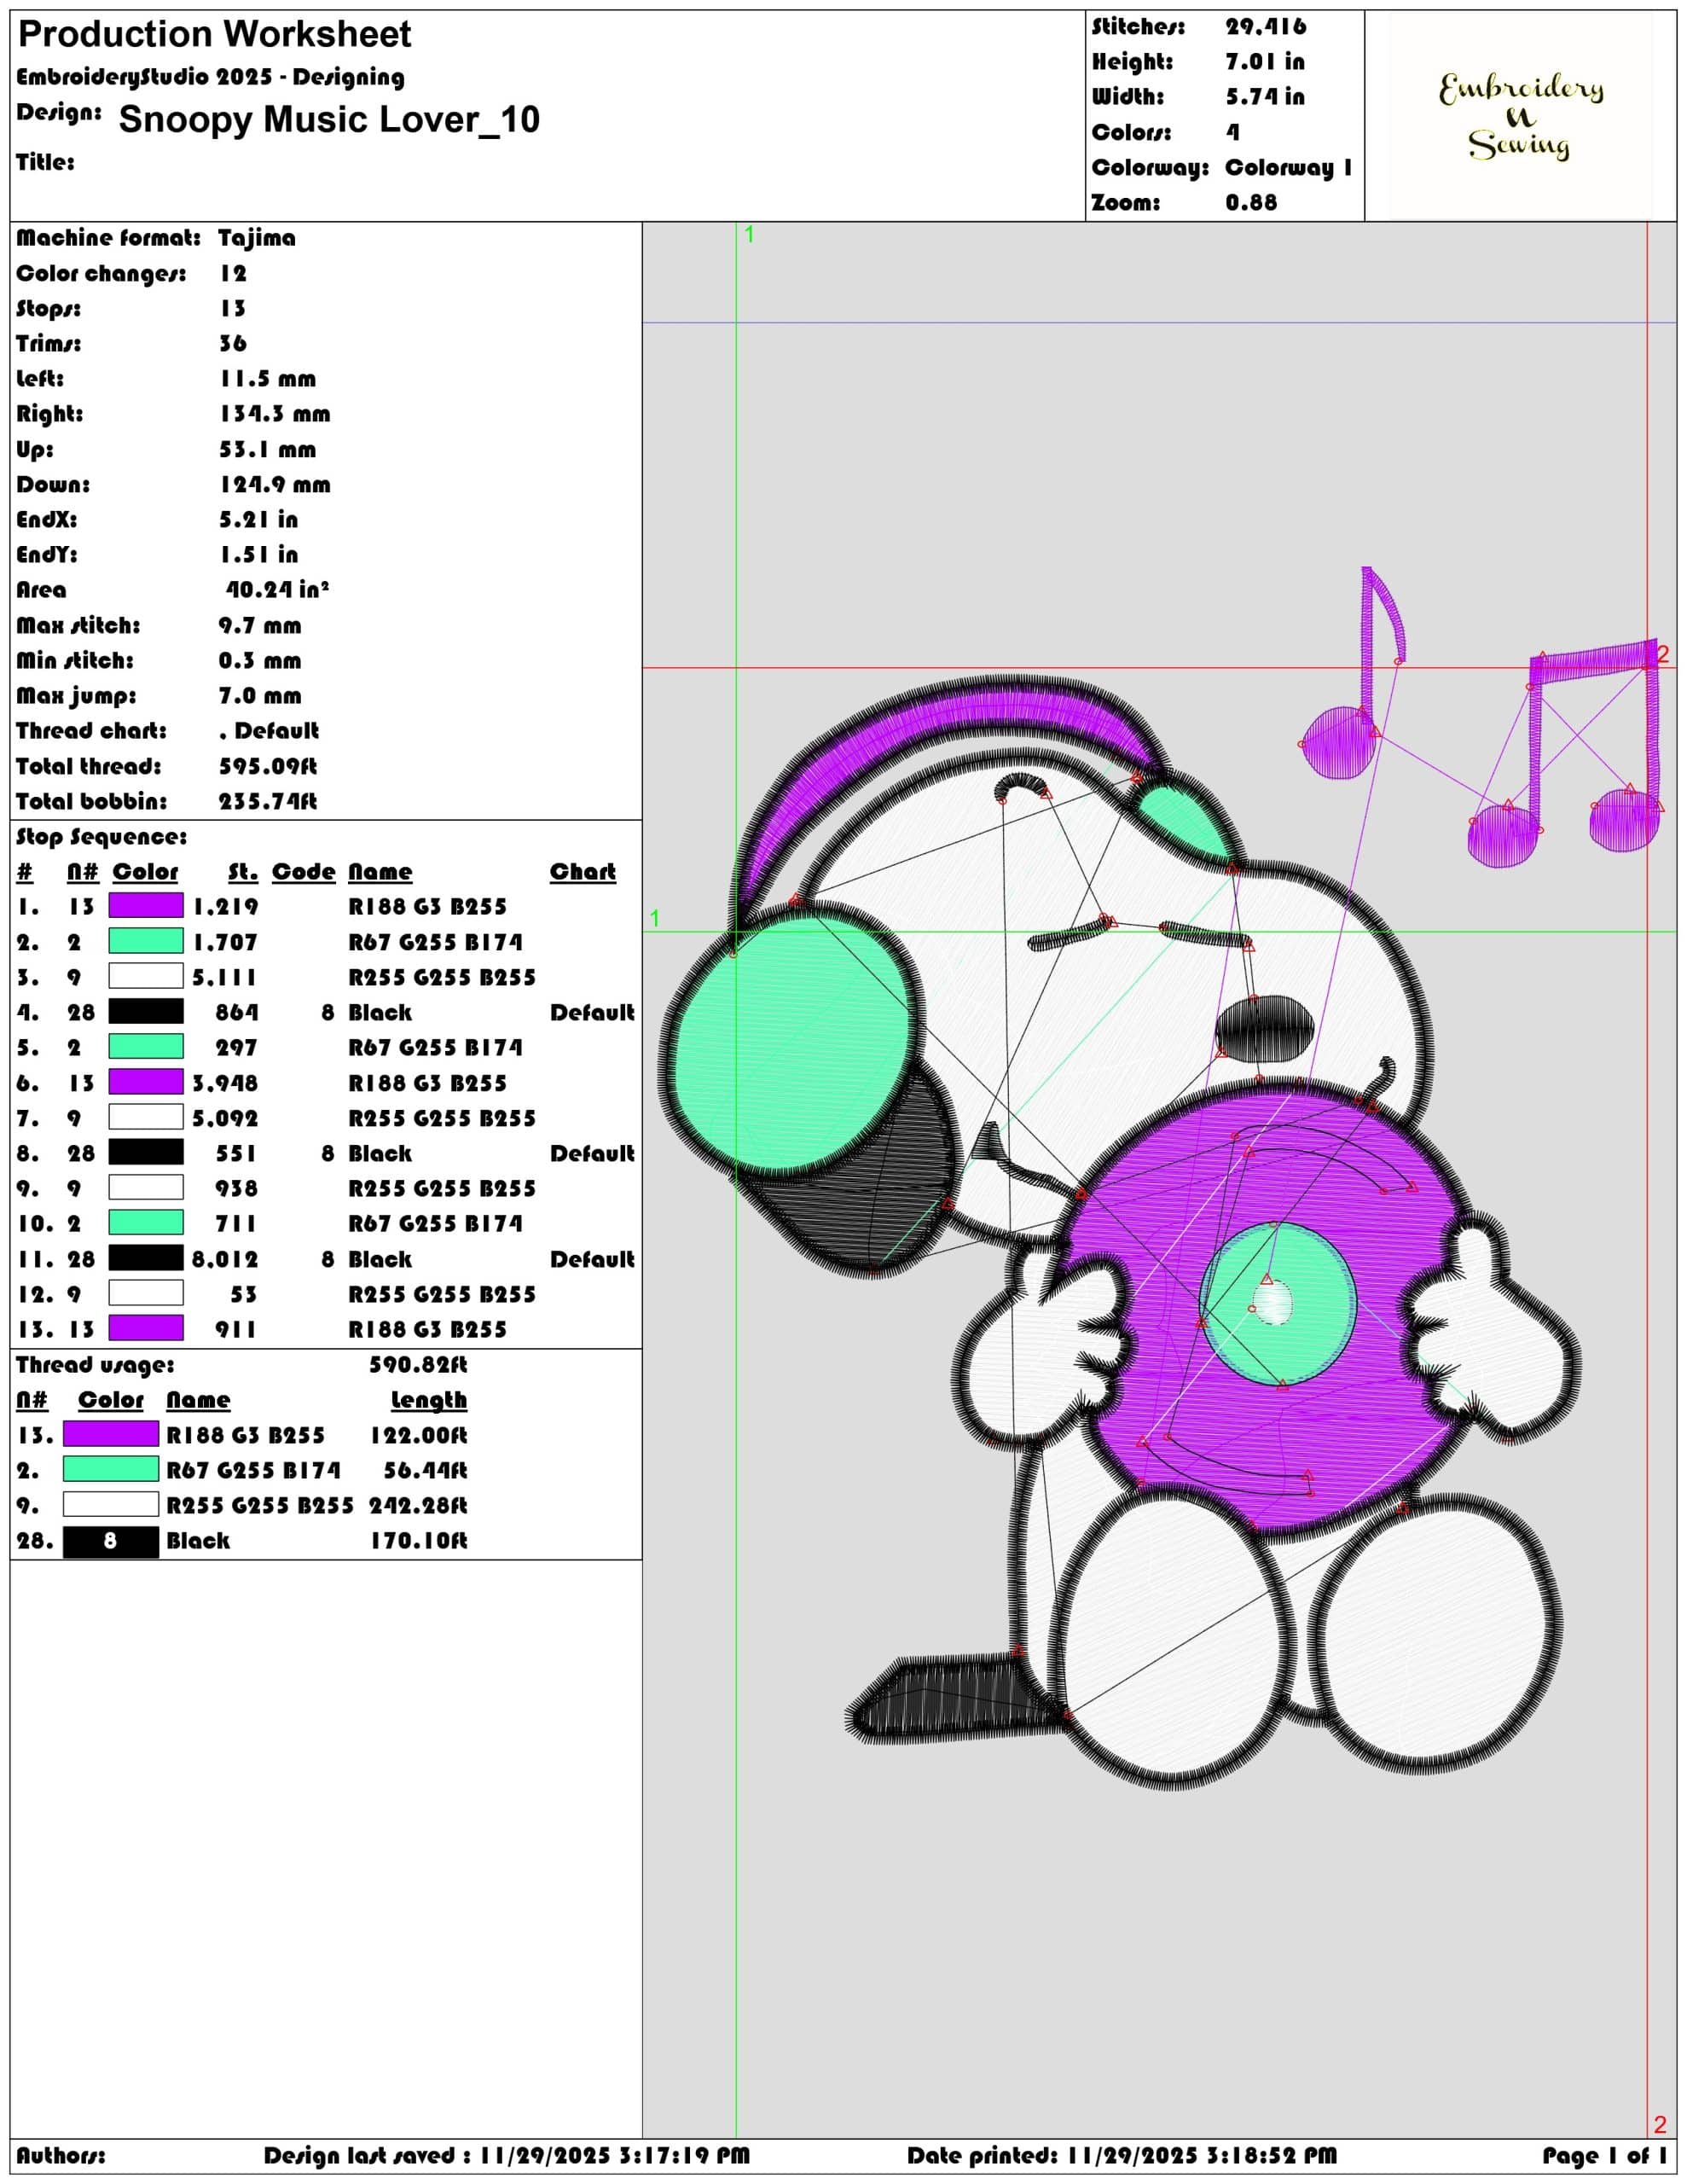
Task: Click the Chart column header
Action: pyautogui.click(x=583, y=871)
